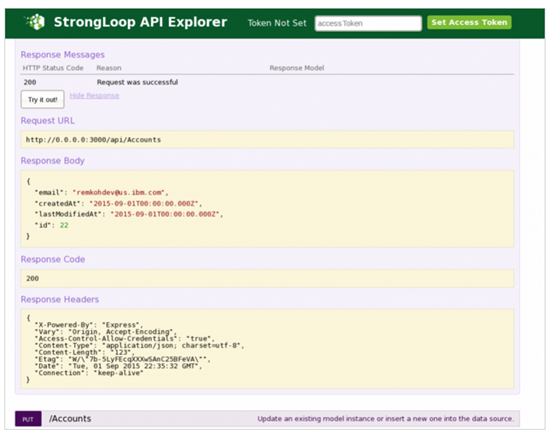Click the 200 value in Response Code box
The width and height of the screenshot is (553, 434).
(32, 279)
